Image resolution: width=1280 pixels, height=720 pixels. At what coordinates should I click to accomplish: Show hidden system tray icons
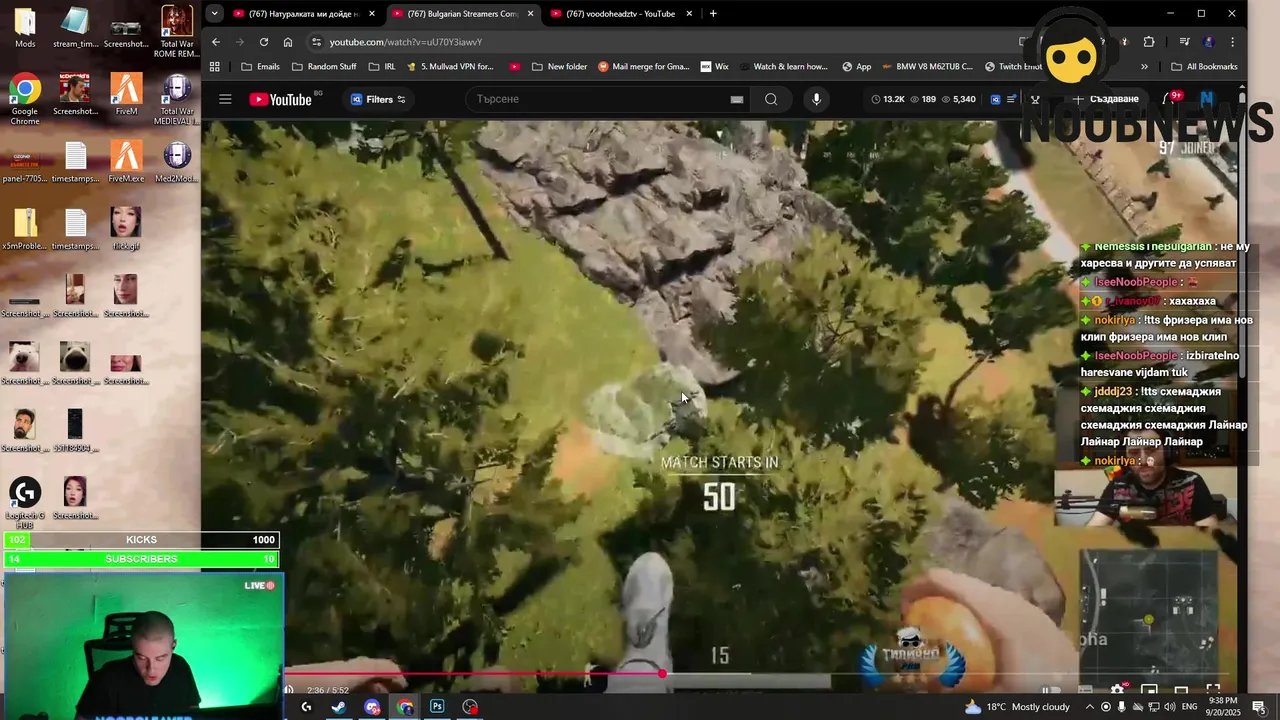(x=1090, y=707)
